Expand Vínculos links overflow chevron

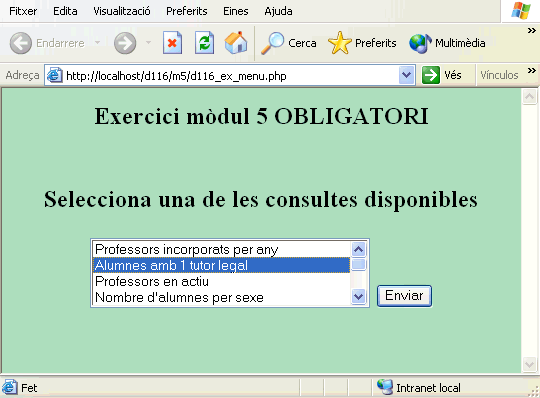(x=532, y=71)
